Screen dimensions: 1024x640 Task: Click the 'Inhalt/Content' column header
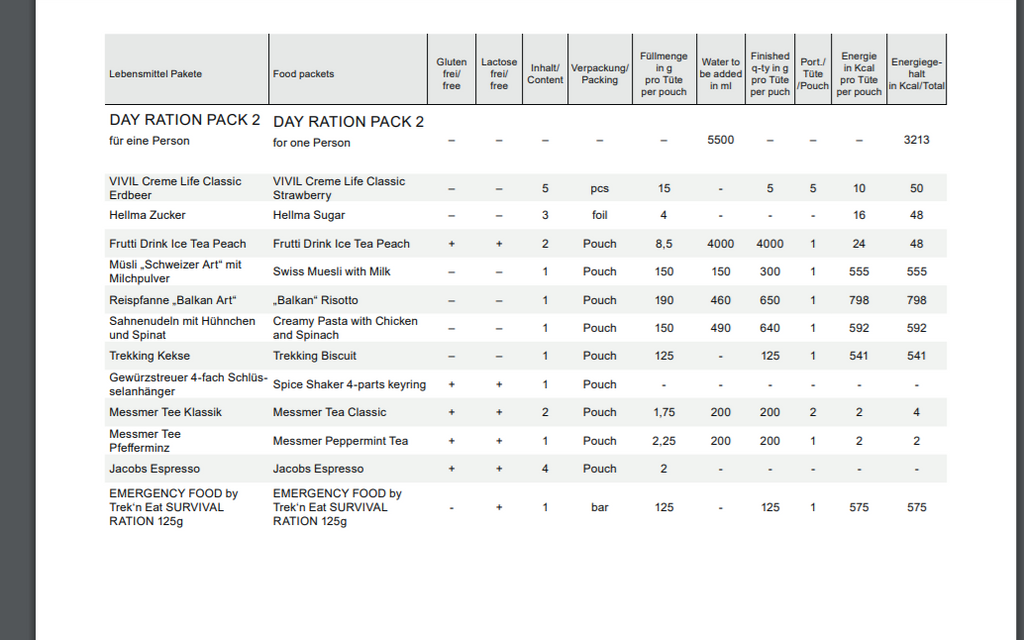click(x=545, y=74)
